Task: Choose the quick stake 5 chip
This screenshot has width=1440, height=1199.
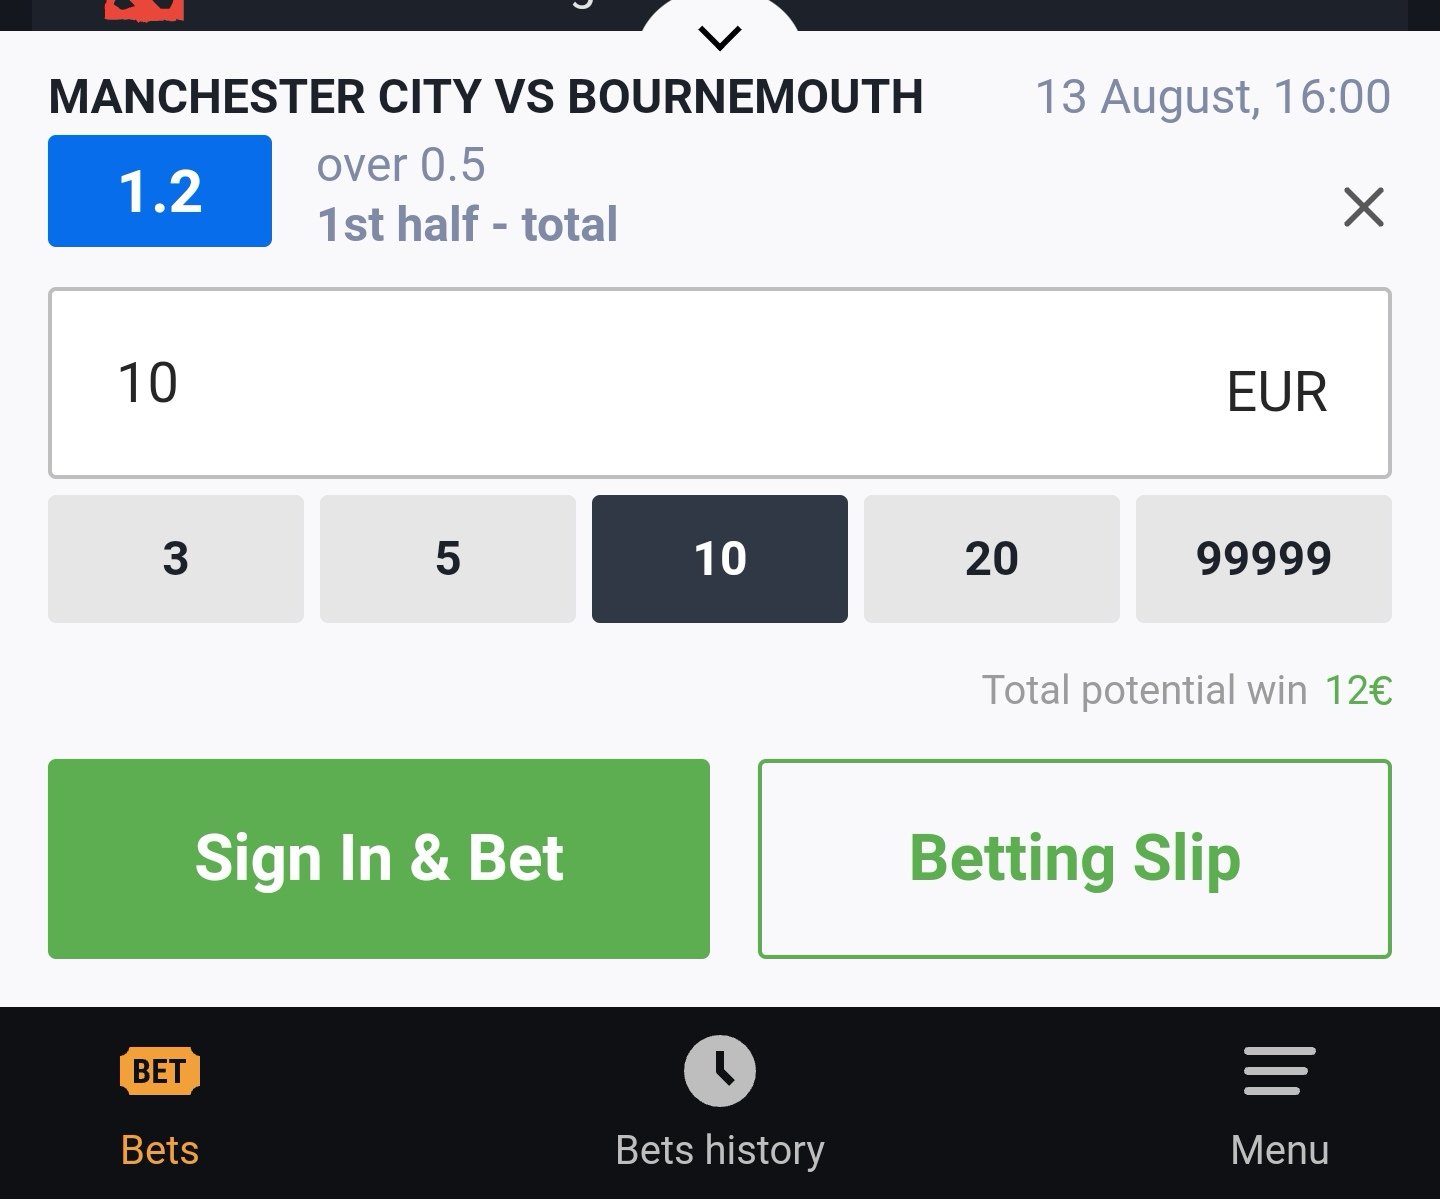Action: pyautogui.click(x=448, y=559)
